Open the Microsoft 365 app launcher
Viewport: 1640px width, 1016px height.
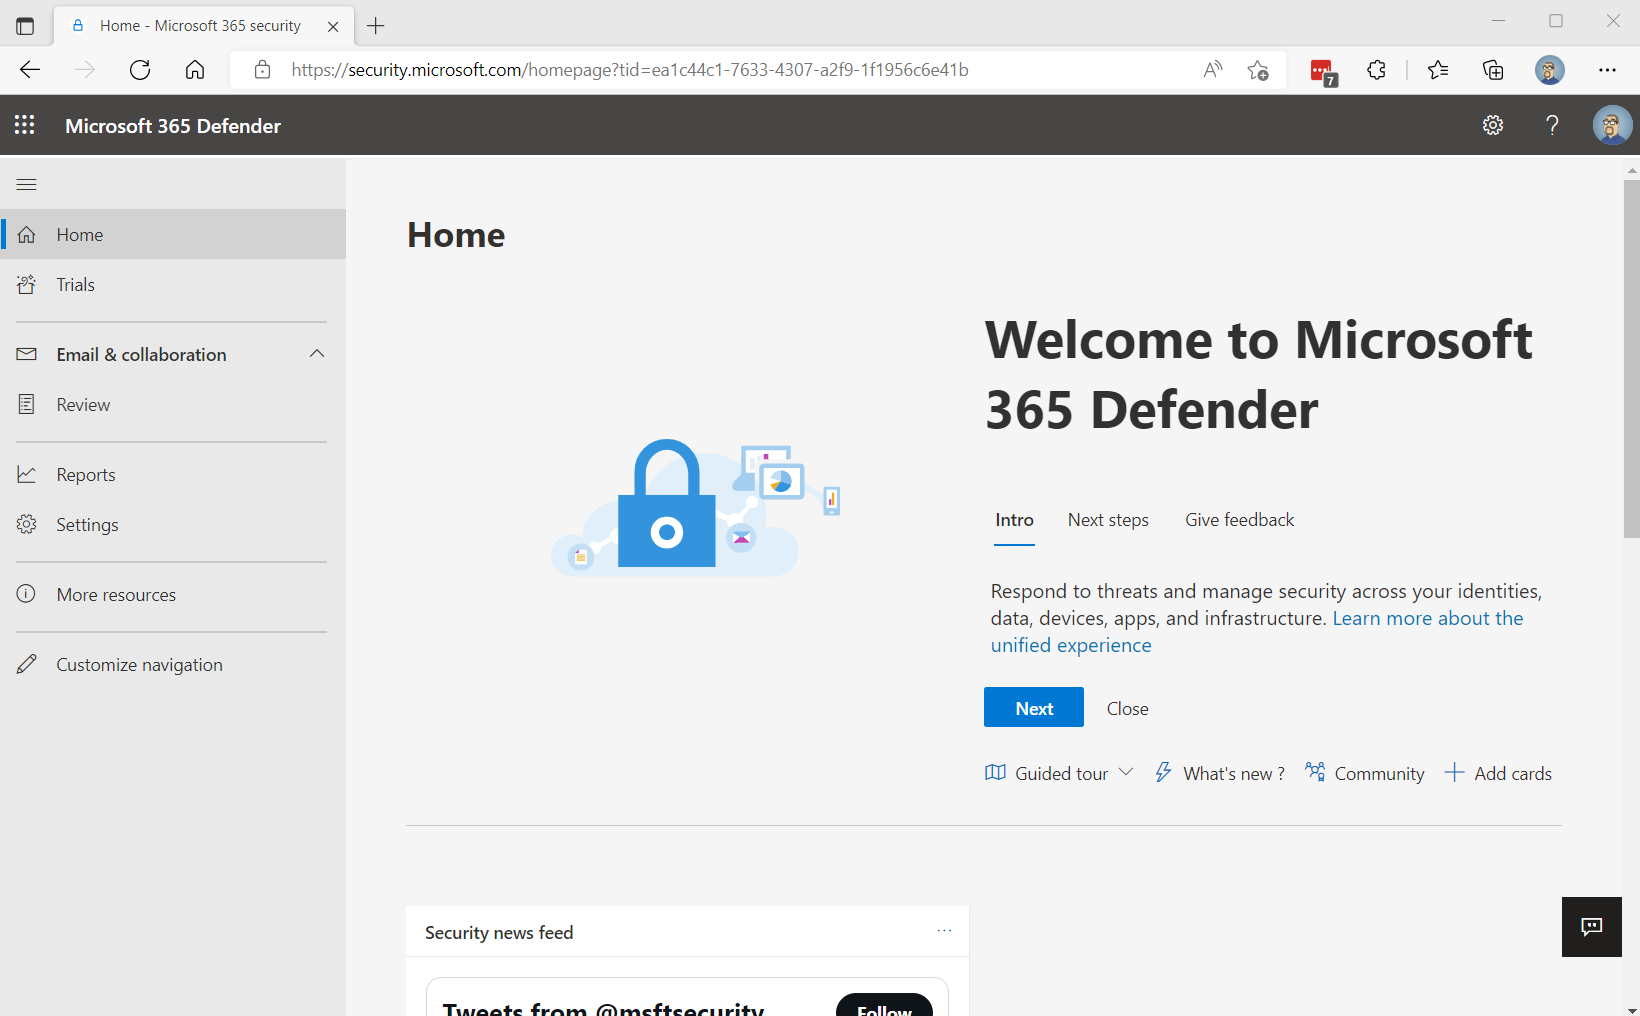24,125
